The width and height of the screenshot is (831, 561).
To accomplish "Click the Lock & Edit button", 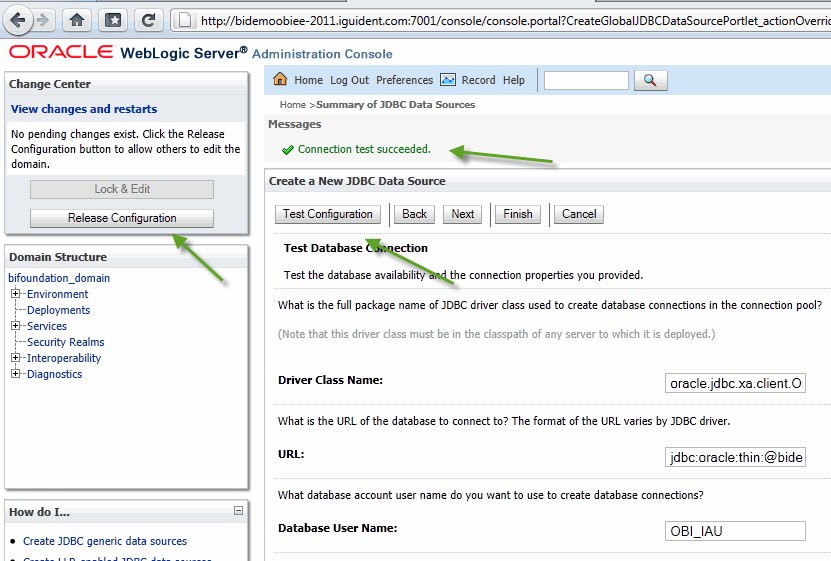I will coord(122,189).
